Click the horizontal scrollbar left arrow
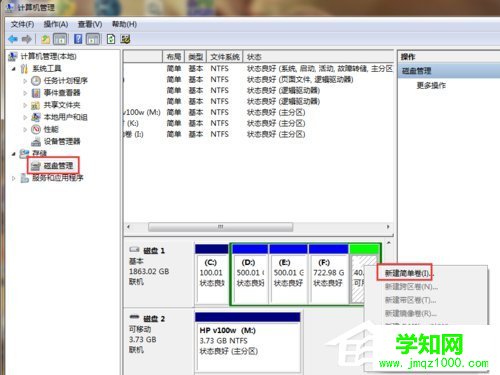 129,227
